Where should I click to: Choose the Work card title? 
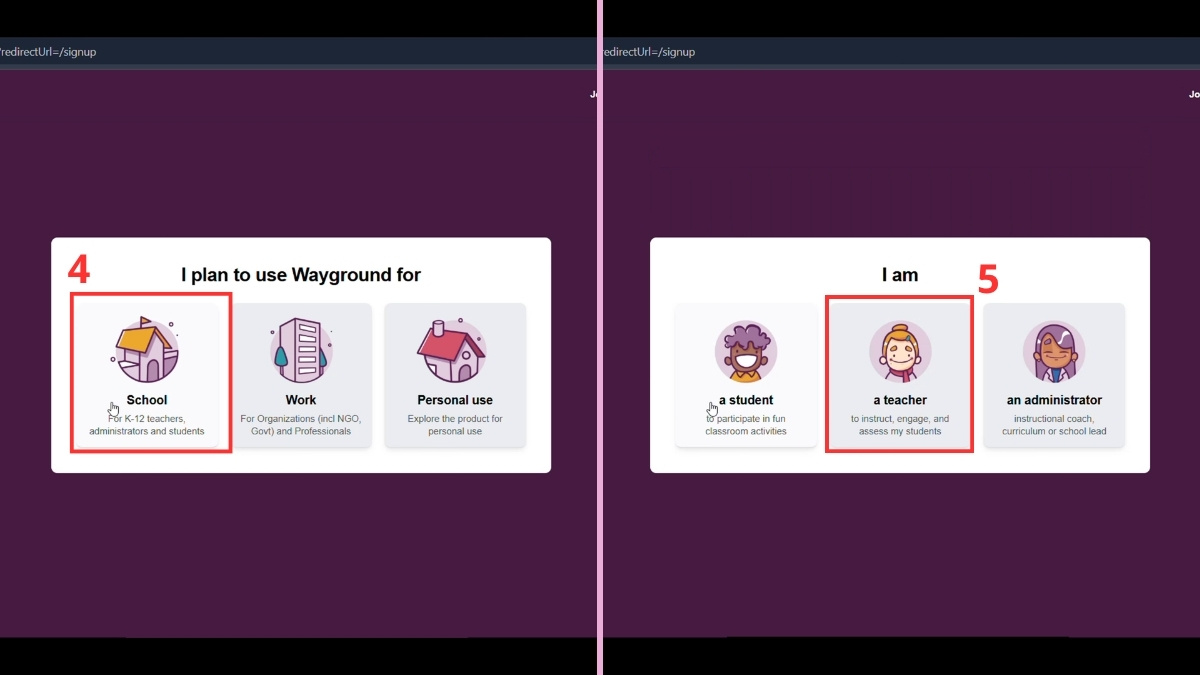coord(301,400)
